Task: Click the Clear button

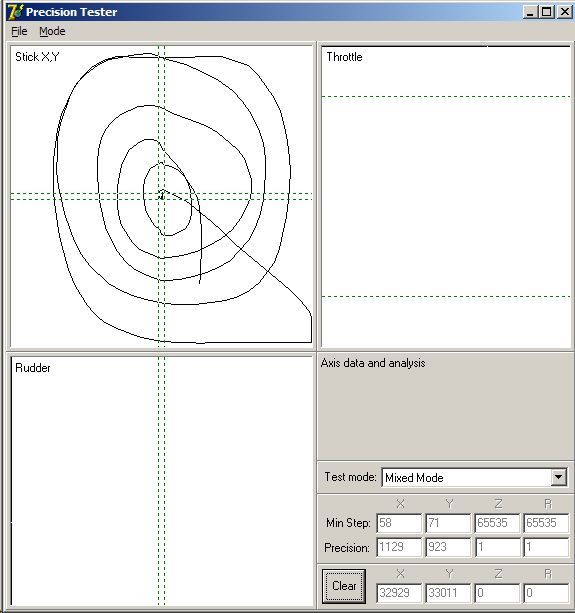Action: pos(344,586)
